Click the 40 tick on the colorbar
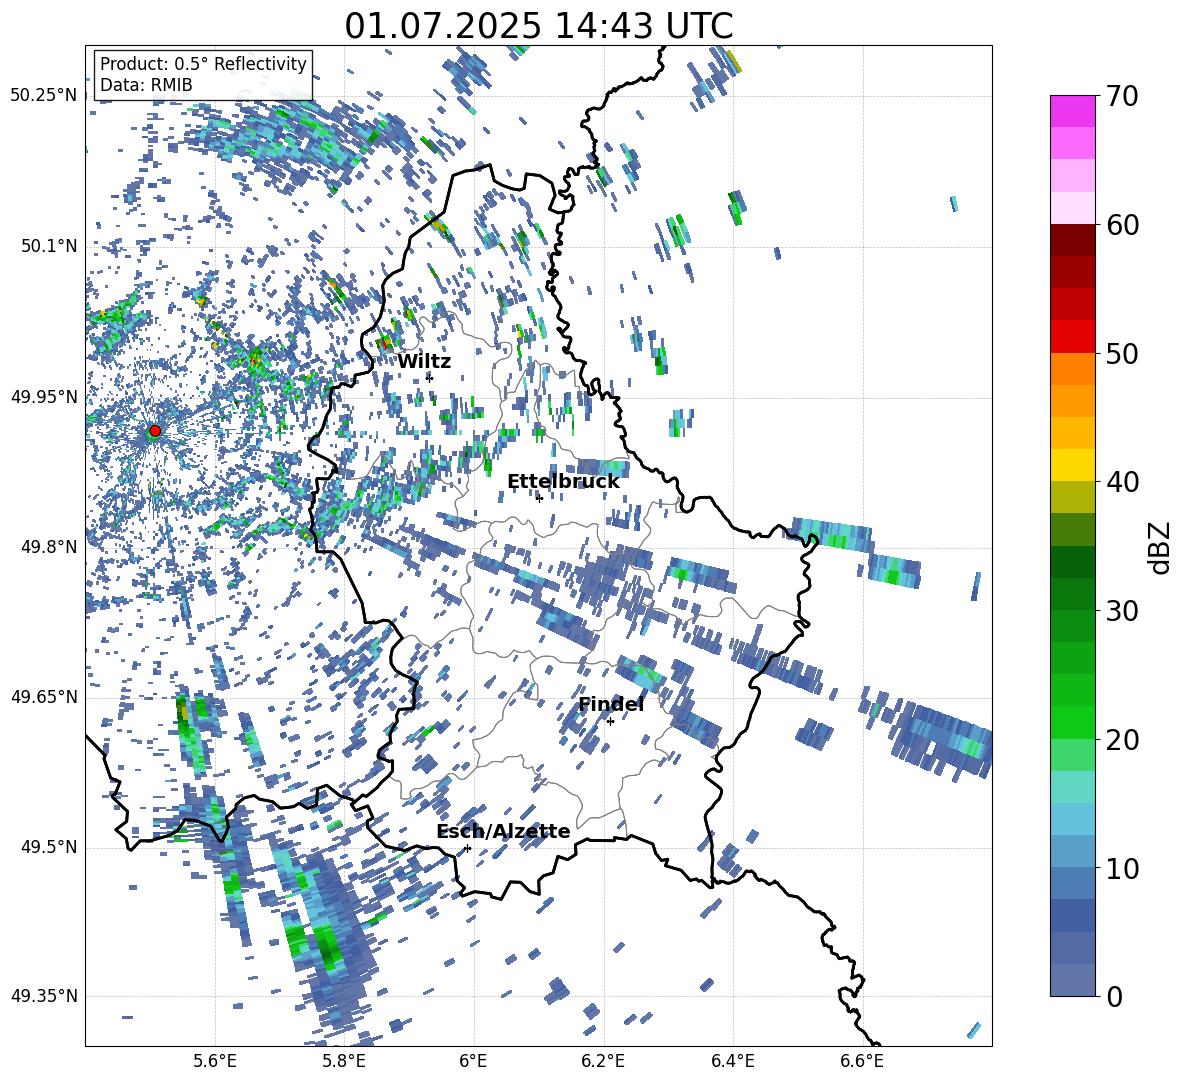 click(x=1121, y=482)
